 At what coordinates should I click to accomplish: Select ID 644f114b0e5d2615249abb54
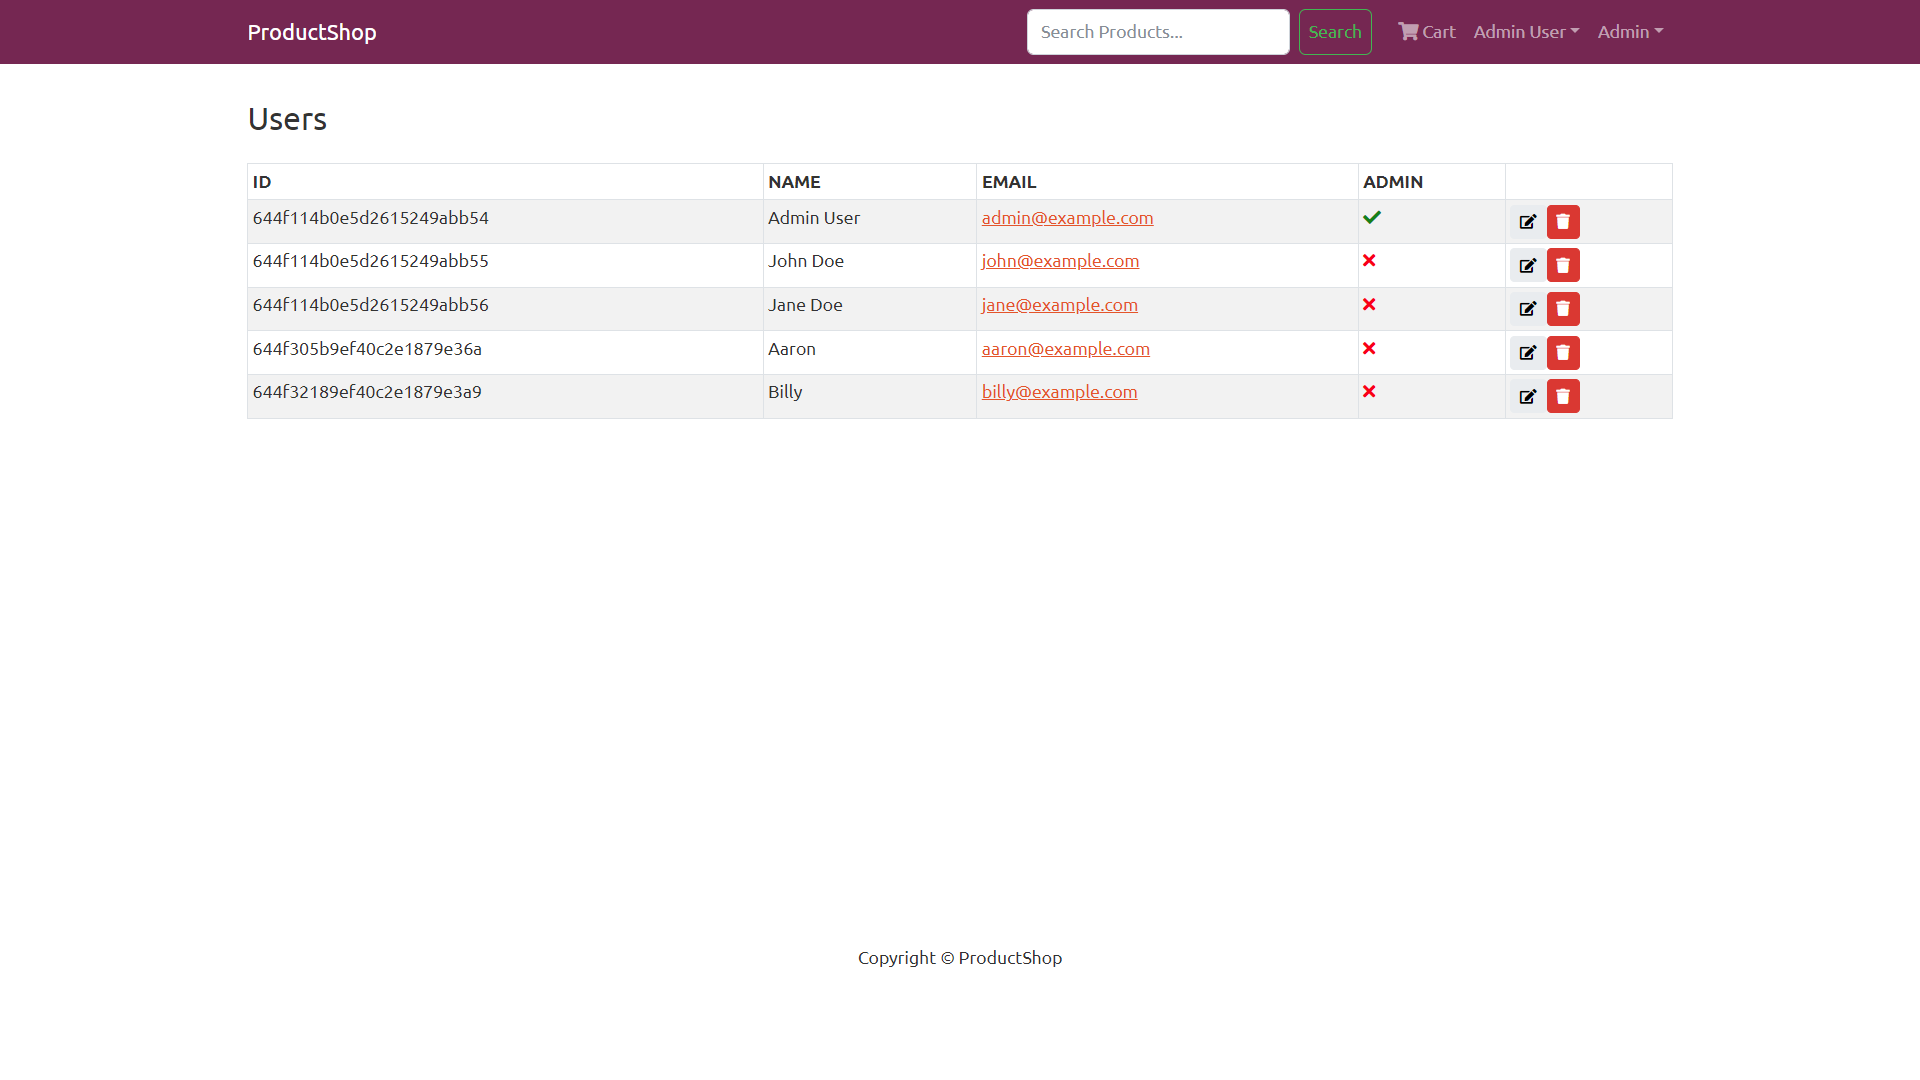pos(371,218)
